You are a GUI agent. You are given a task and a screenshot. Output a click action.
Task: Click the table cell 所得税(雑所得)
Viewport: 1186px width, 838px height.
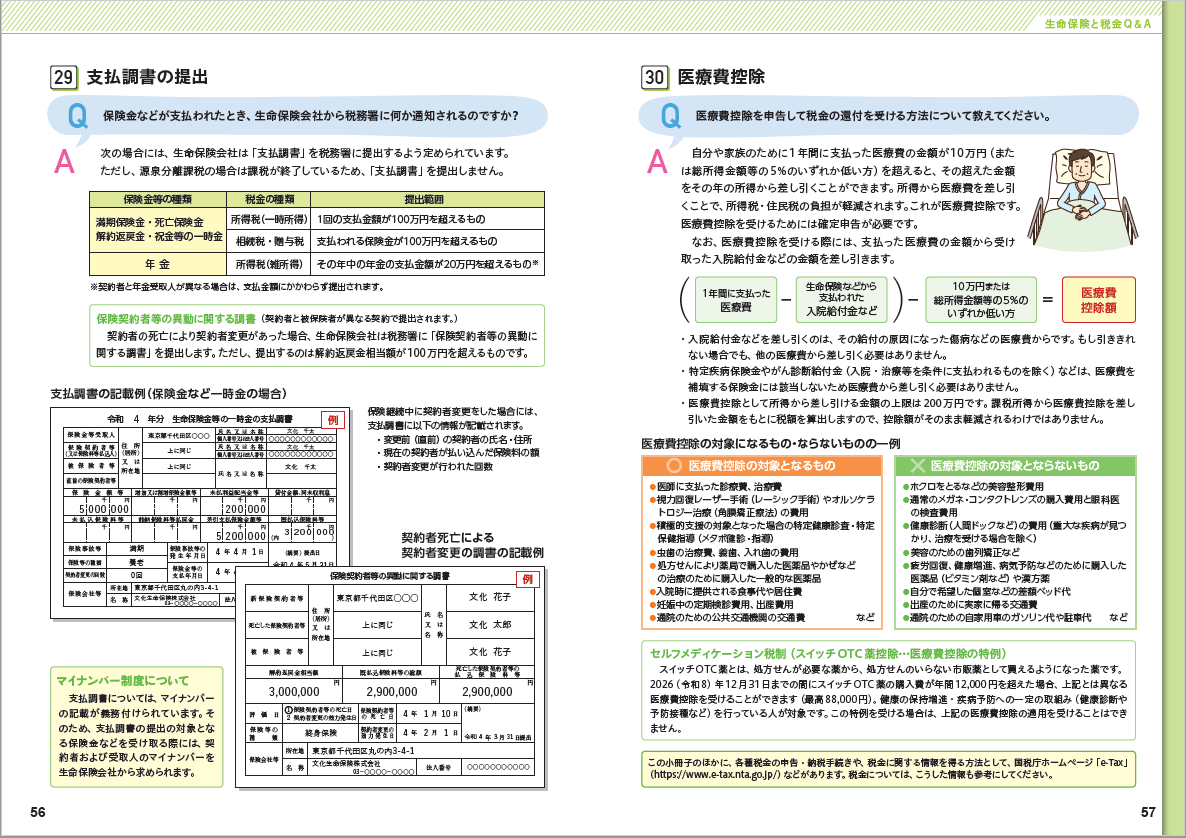click(x=269, y=264)
